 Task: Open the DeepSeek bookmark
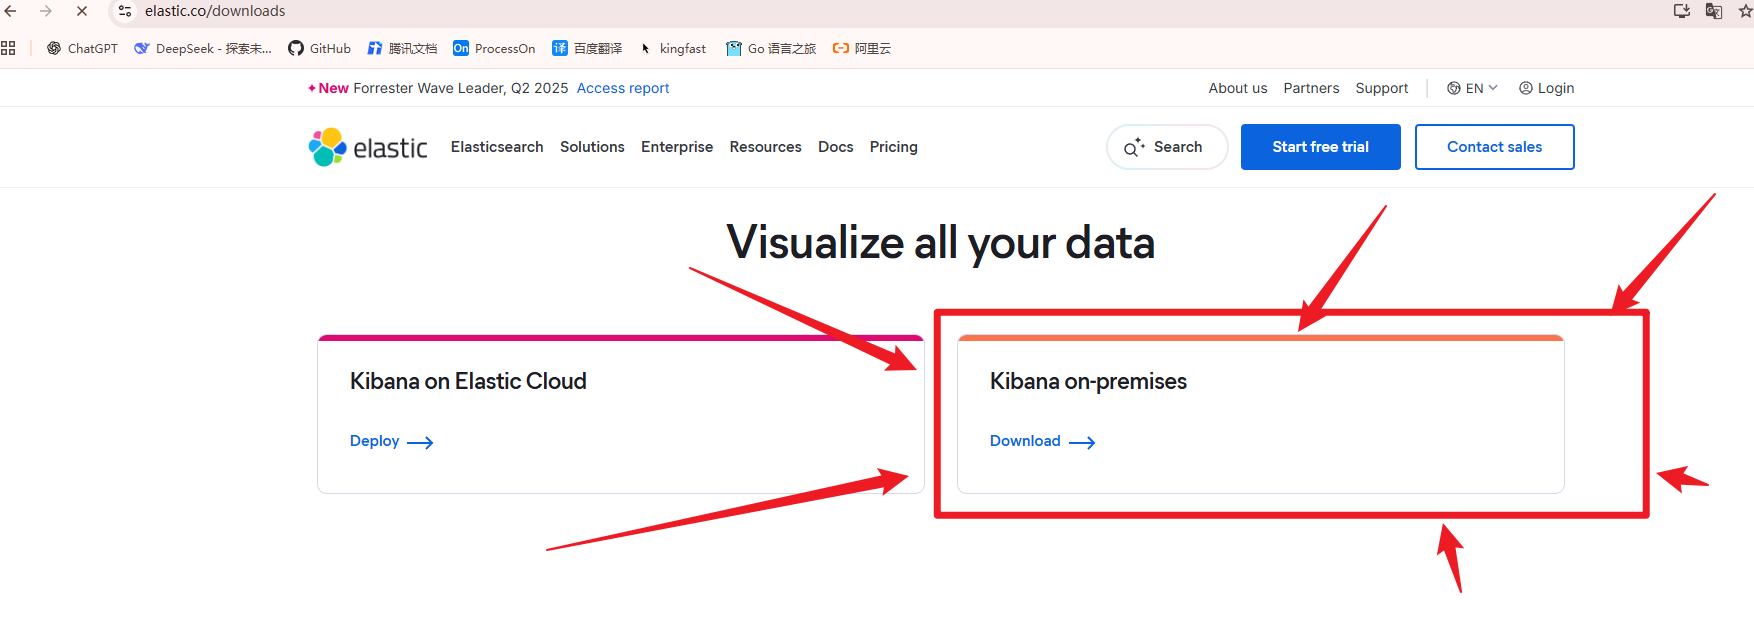pyautogui.click(x=203, y=48)
